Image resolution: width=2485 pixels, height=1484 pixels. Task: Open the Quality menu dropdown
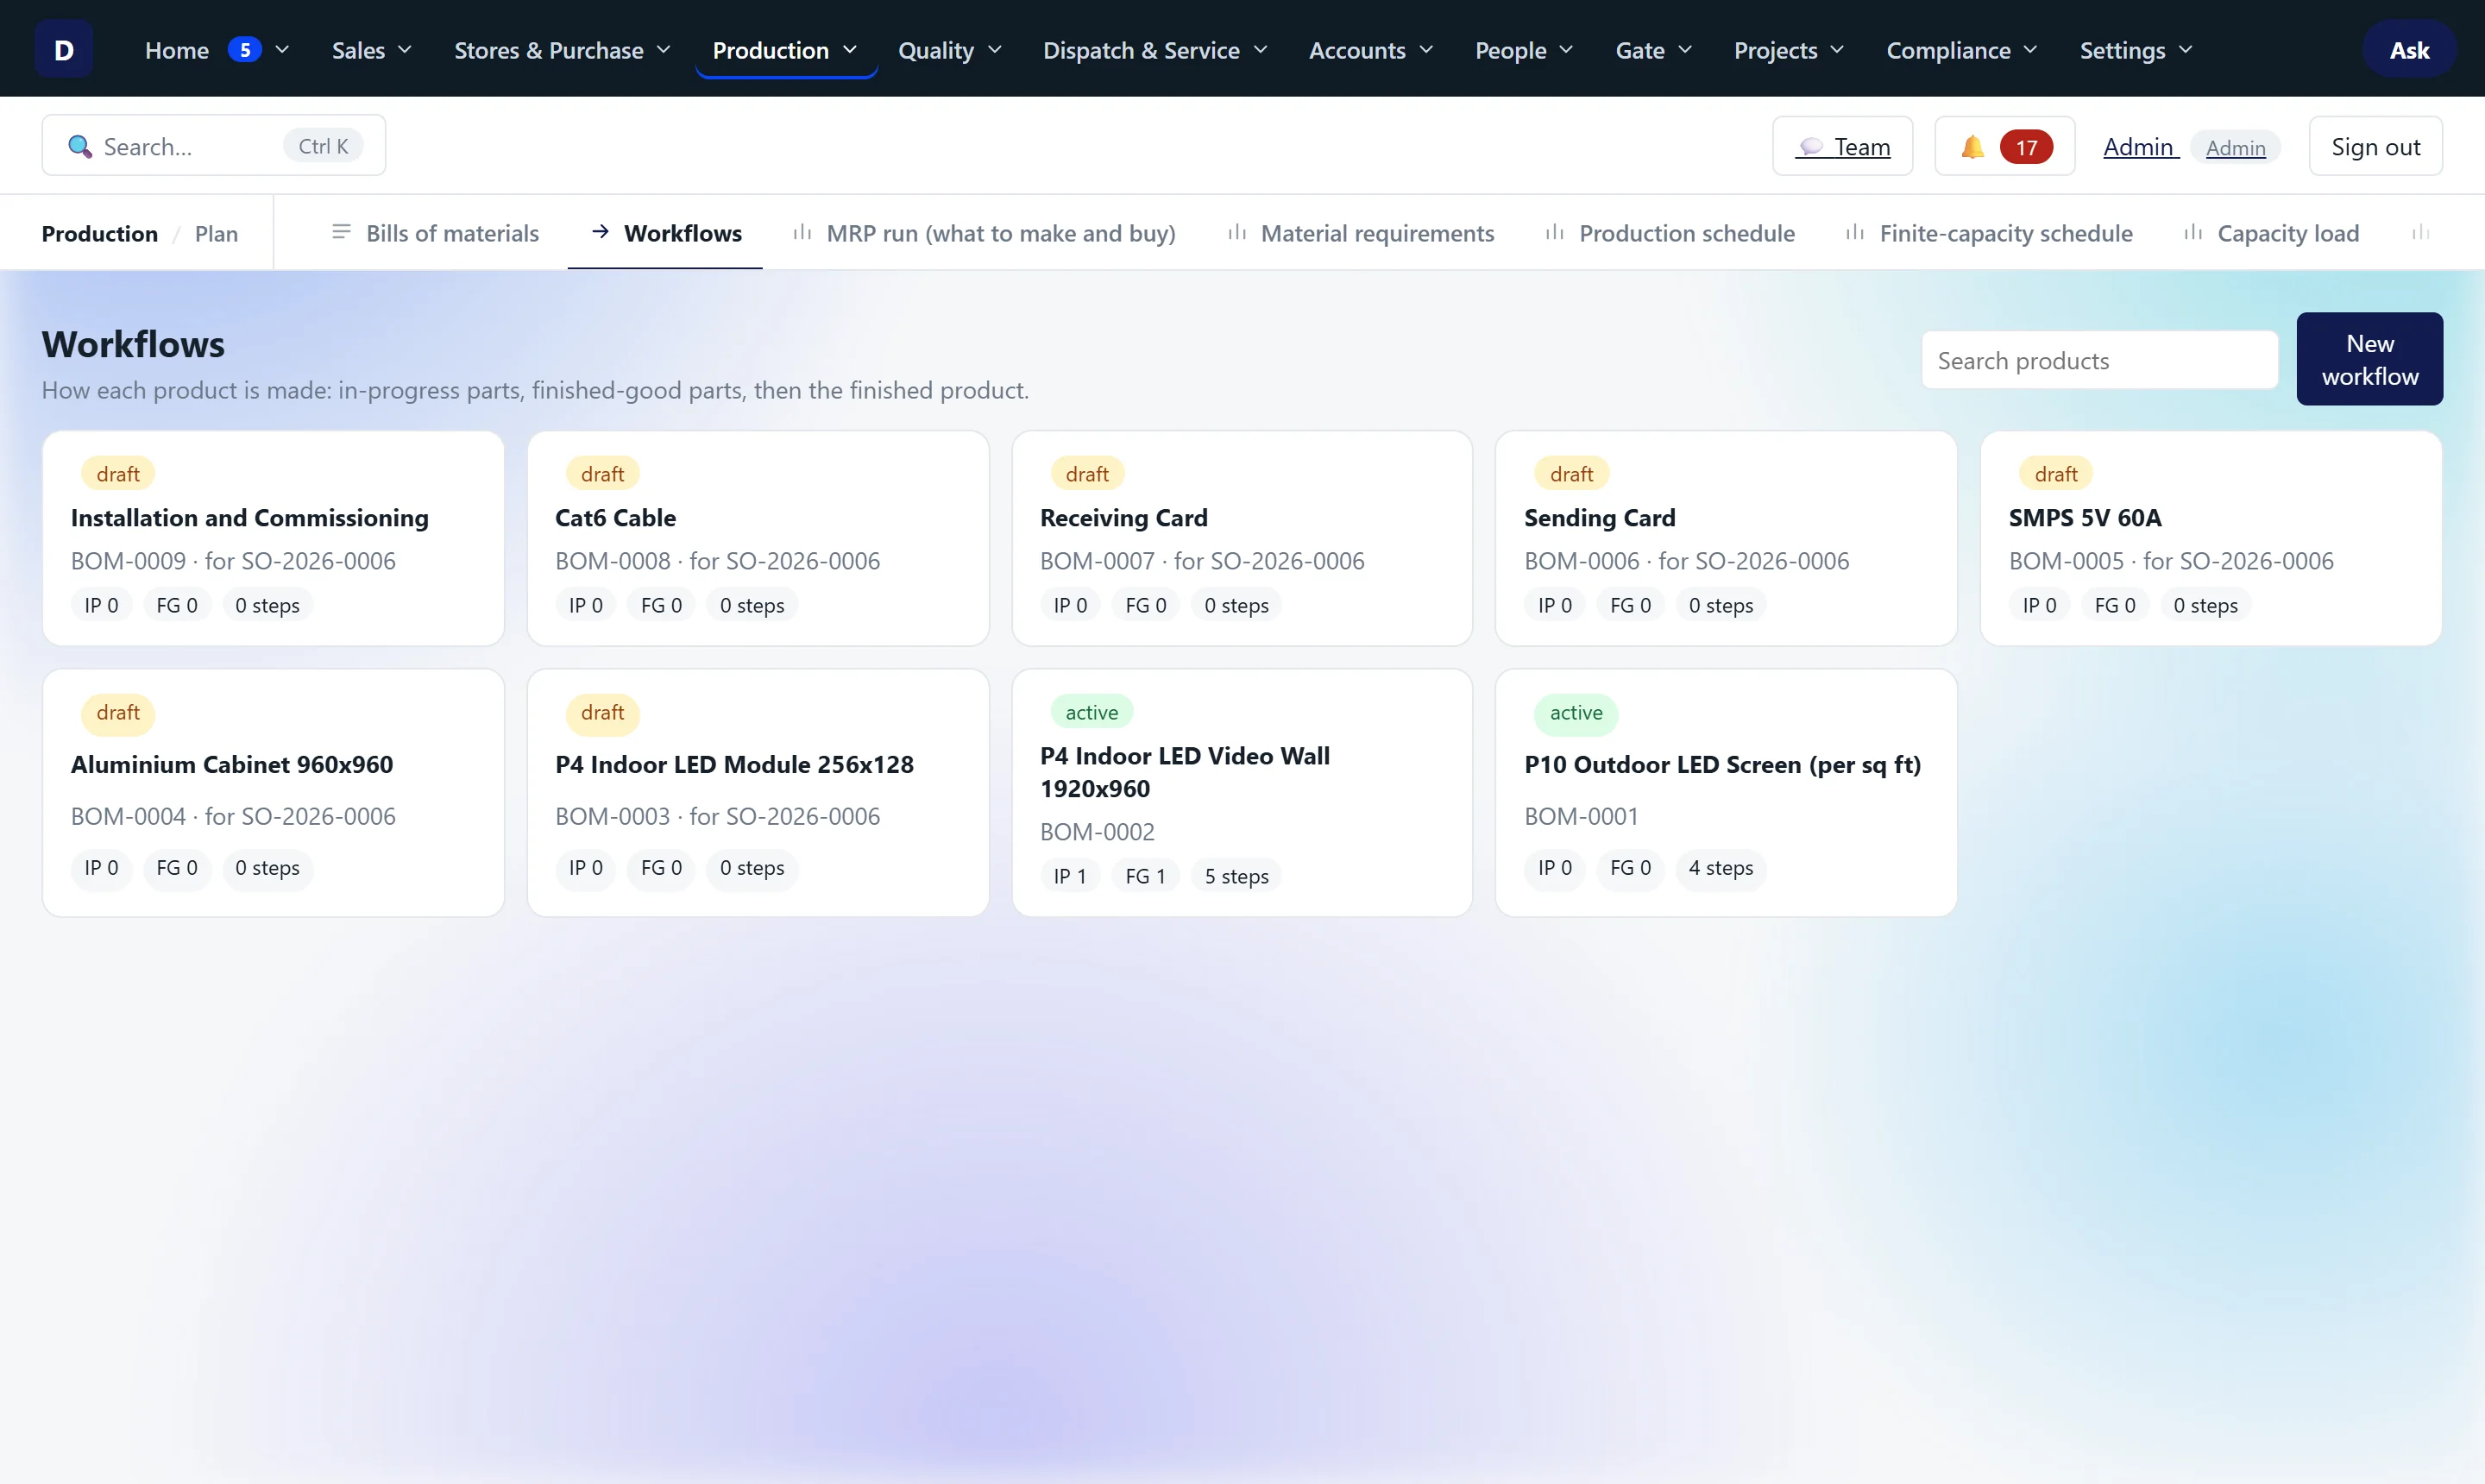pos(950,49)
